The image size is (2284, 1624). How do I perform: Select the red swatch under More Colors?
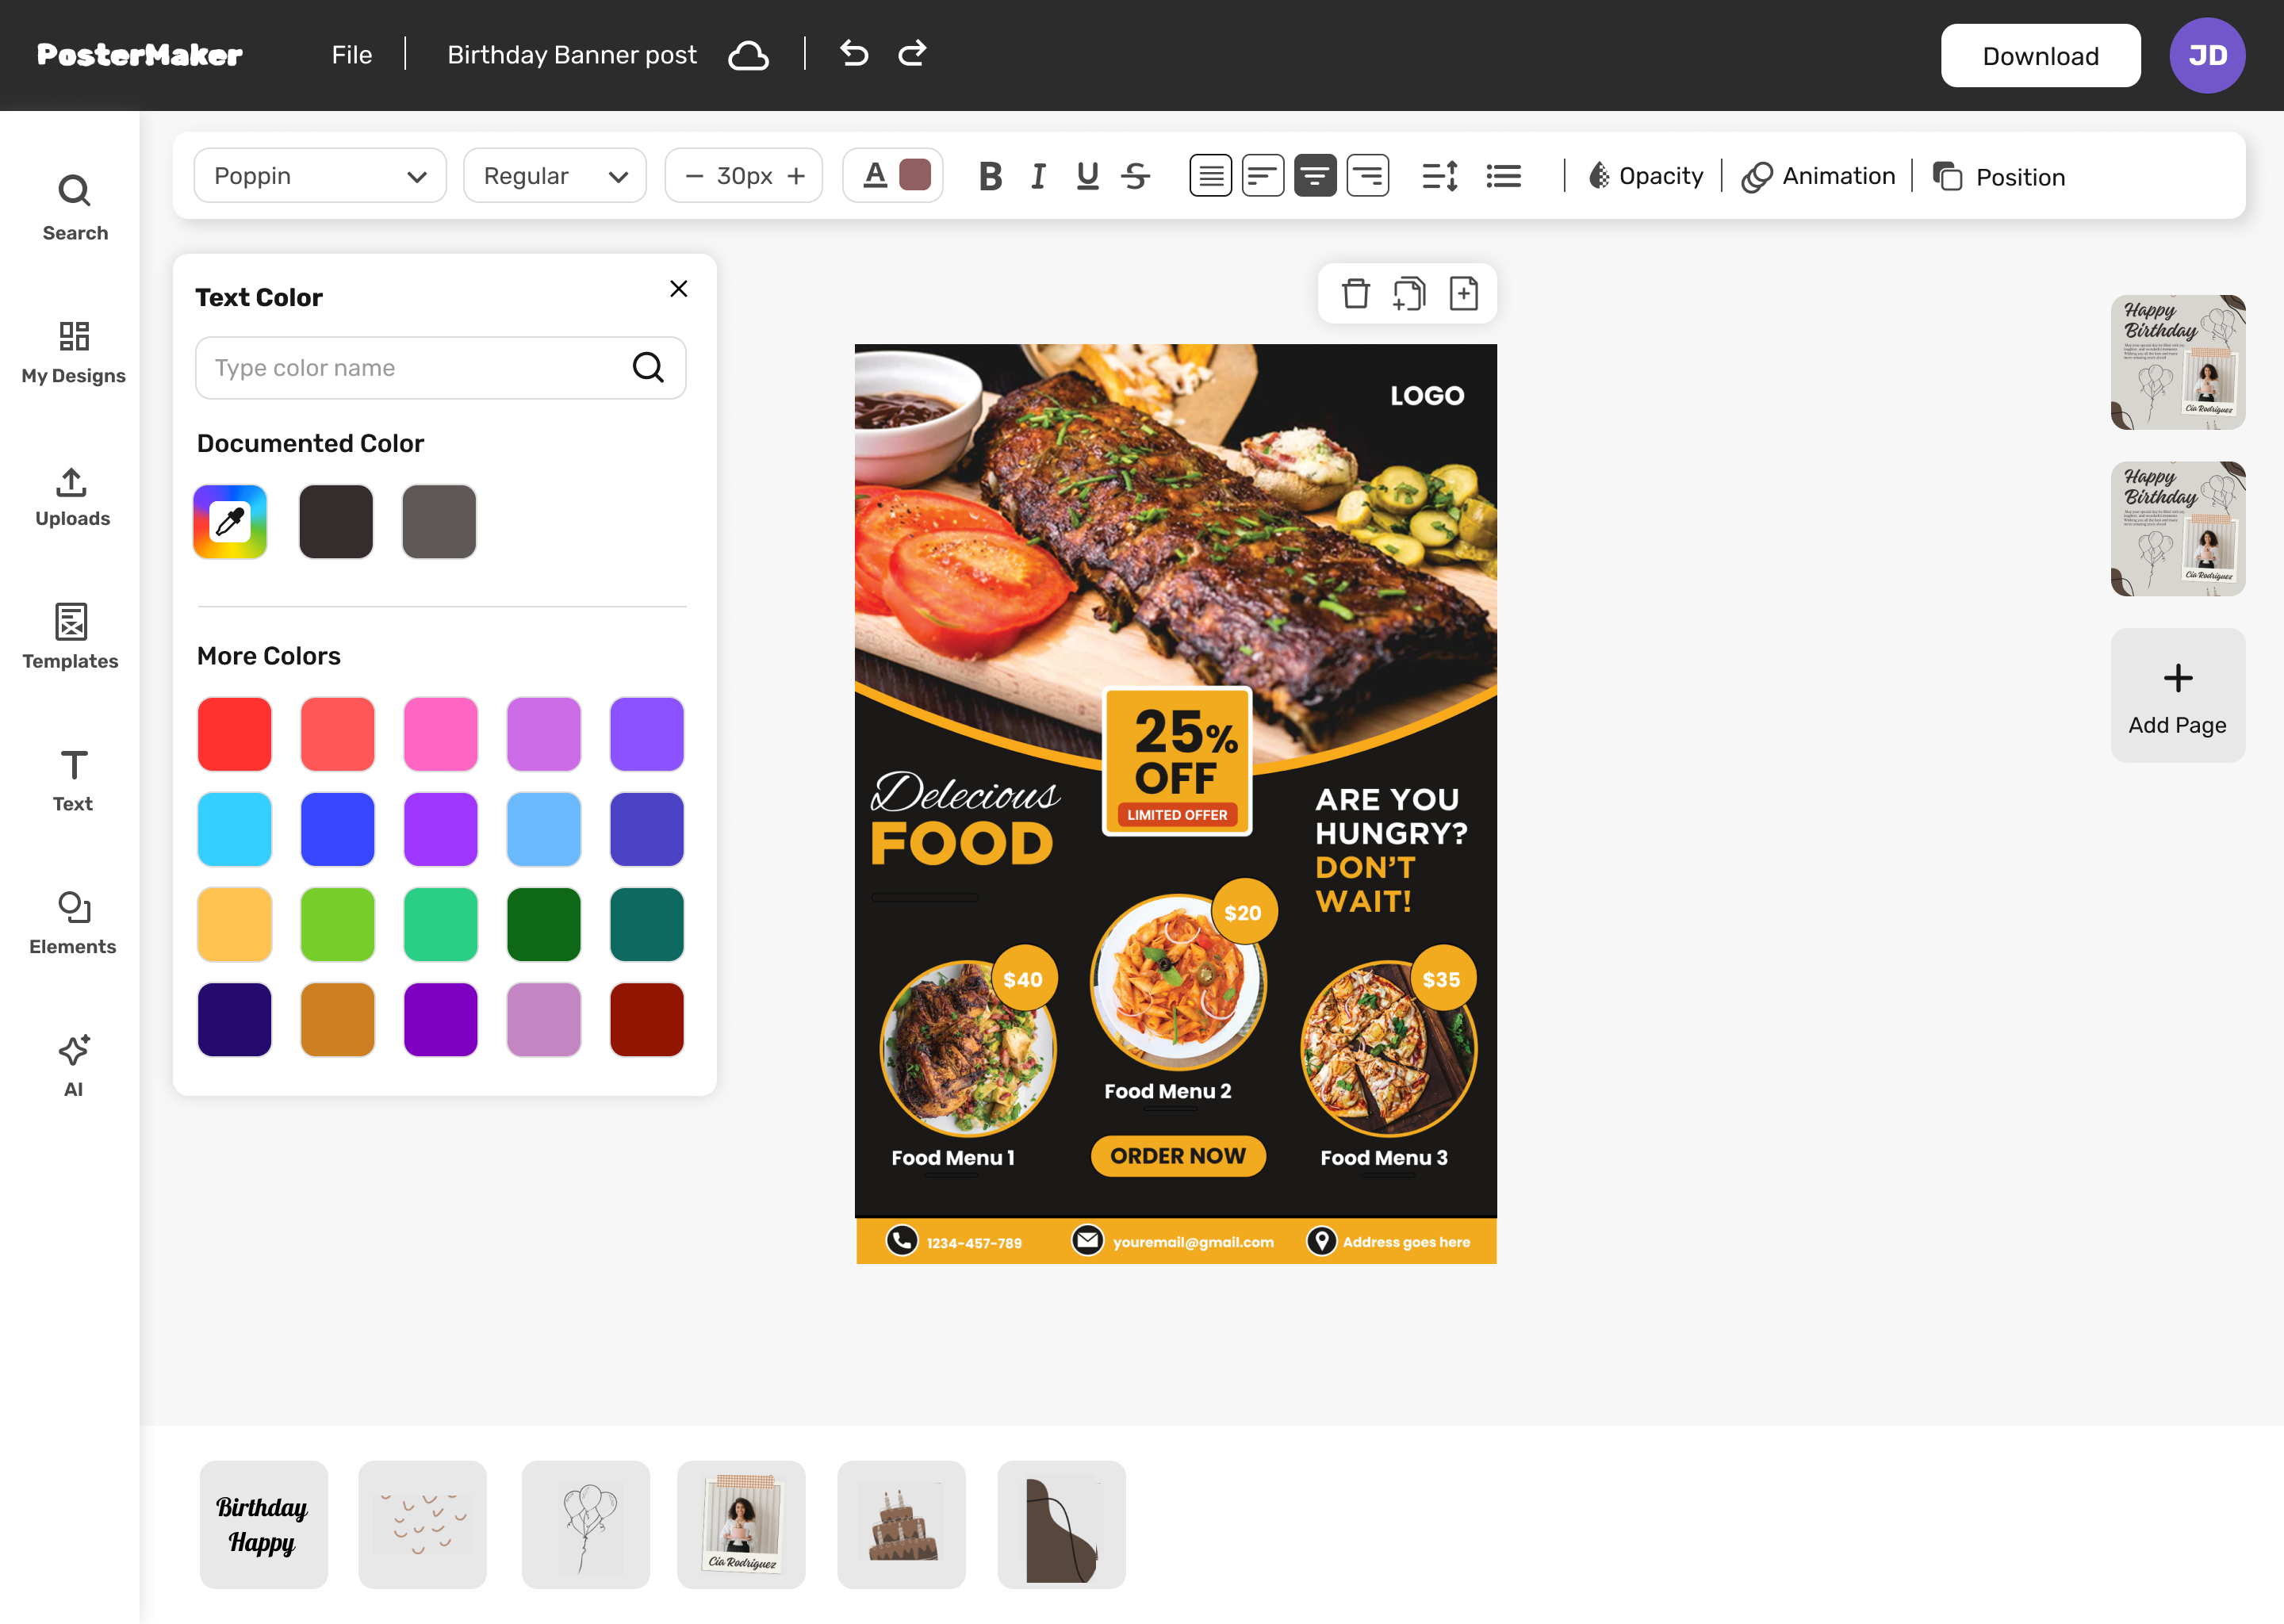point(234,733)
